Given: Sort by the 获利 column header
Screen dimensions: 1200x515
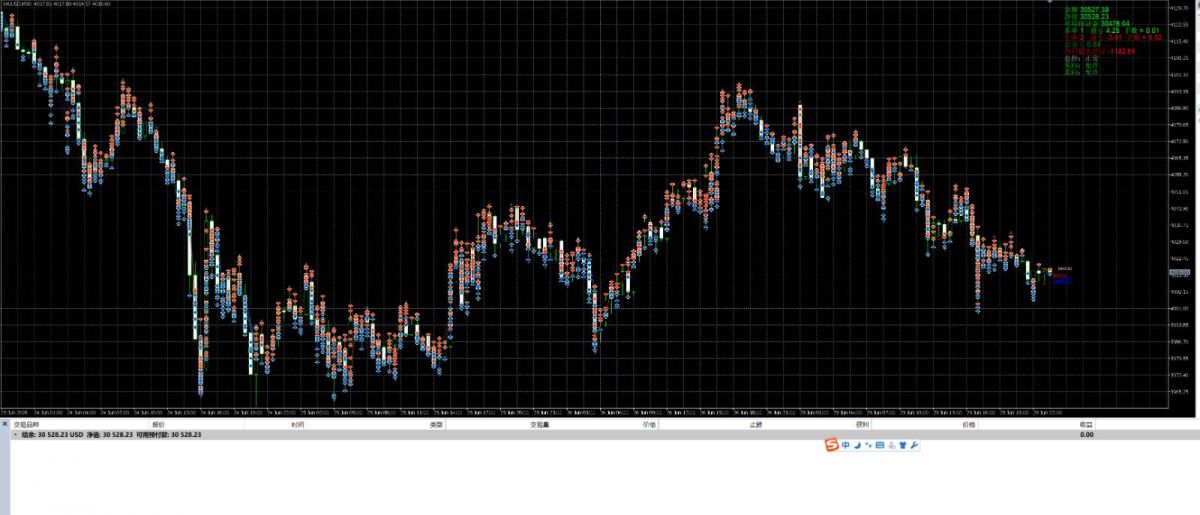Looking at the screenshot, I should coord(862,424).
